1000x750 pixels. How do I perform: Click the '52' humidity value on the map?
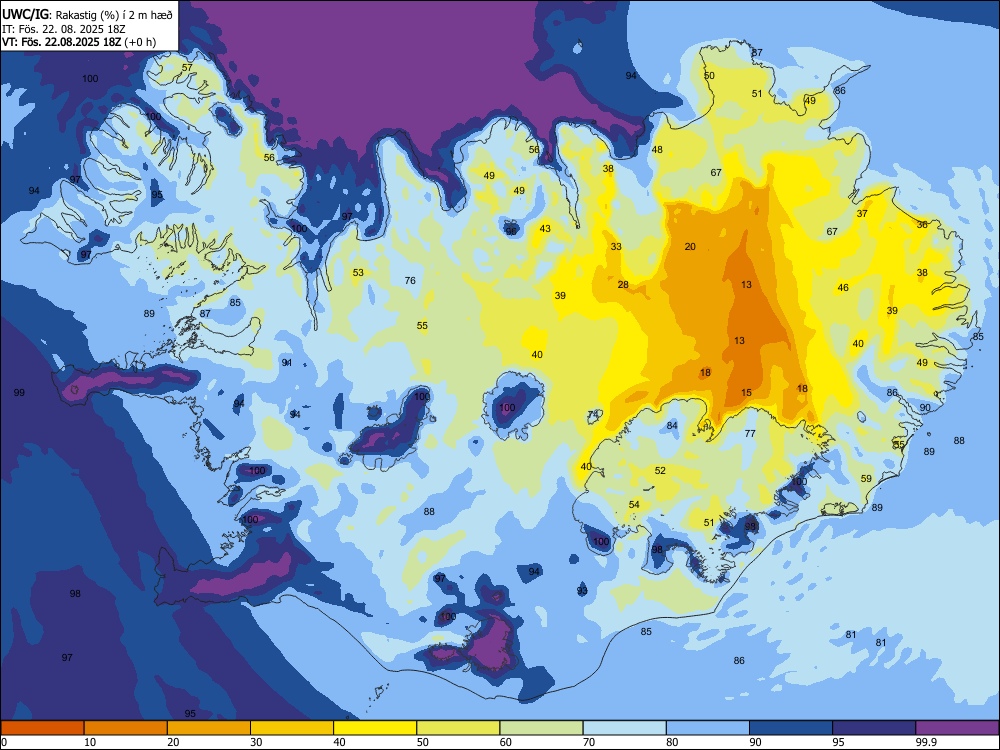660,471
